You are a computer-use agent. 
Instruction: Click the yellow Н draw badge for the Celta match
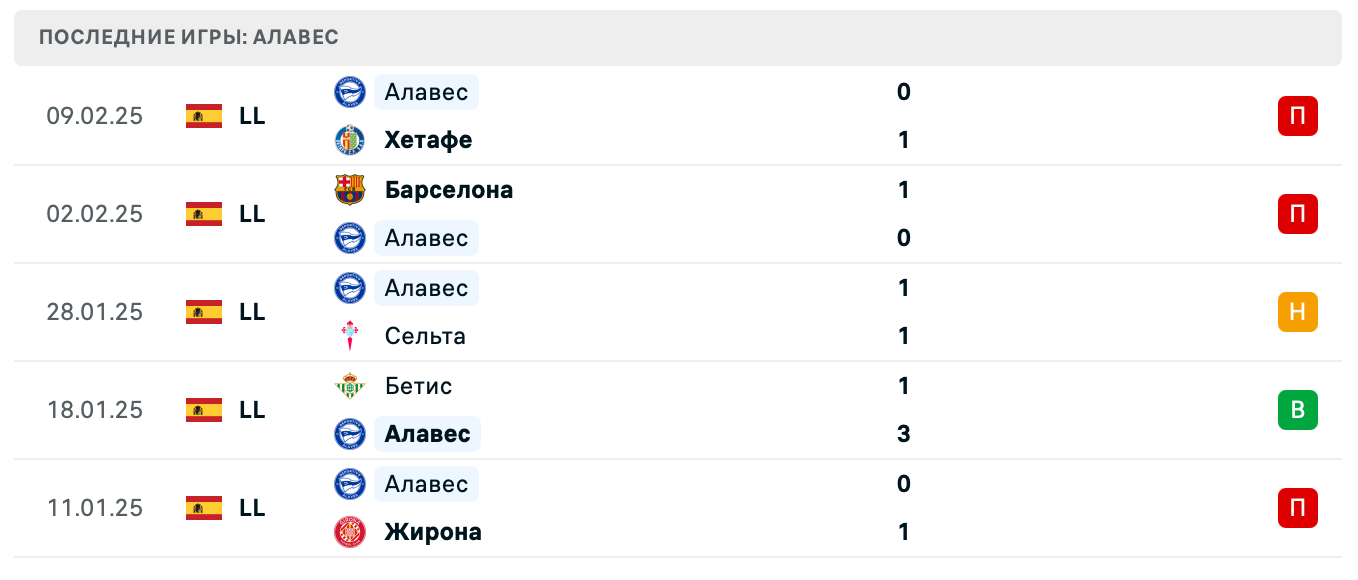(1297, 312)
